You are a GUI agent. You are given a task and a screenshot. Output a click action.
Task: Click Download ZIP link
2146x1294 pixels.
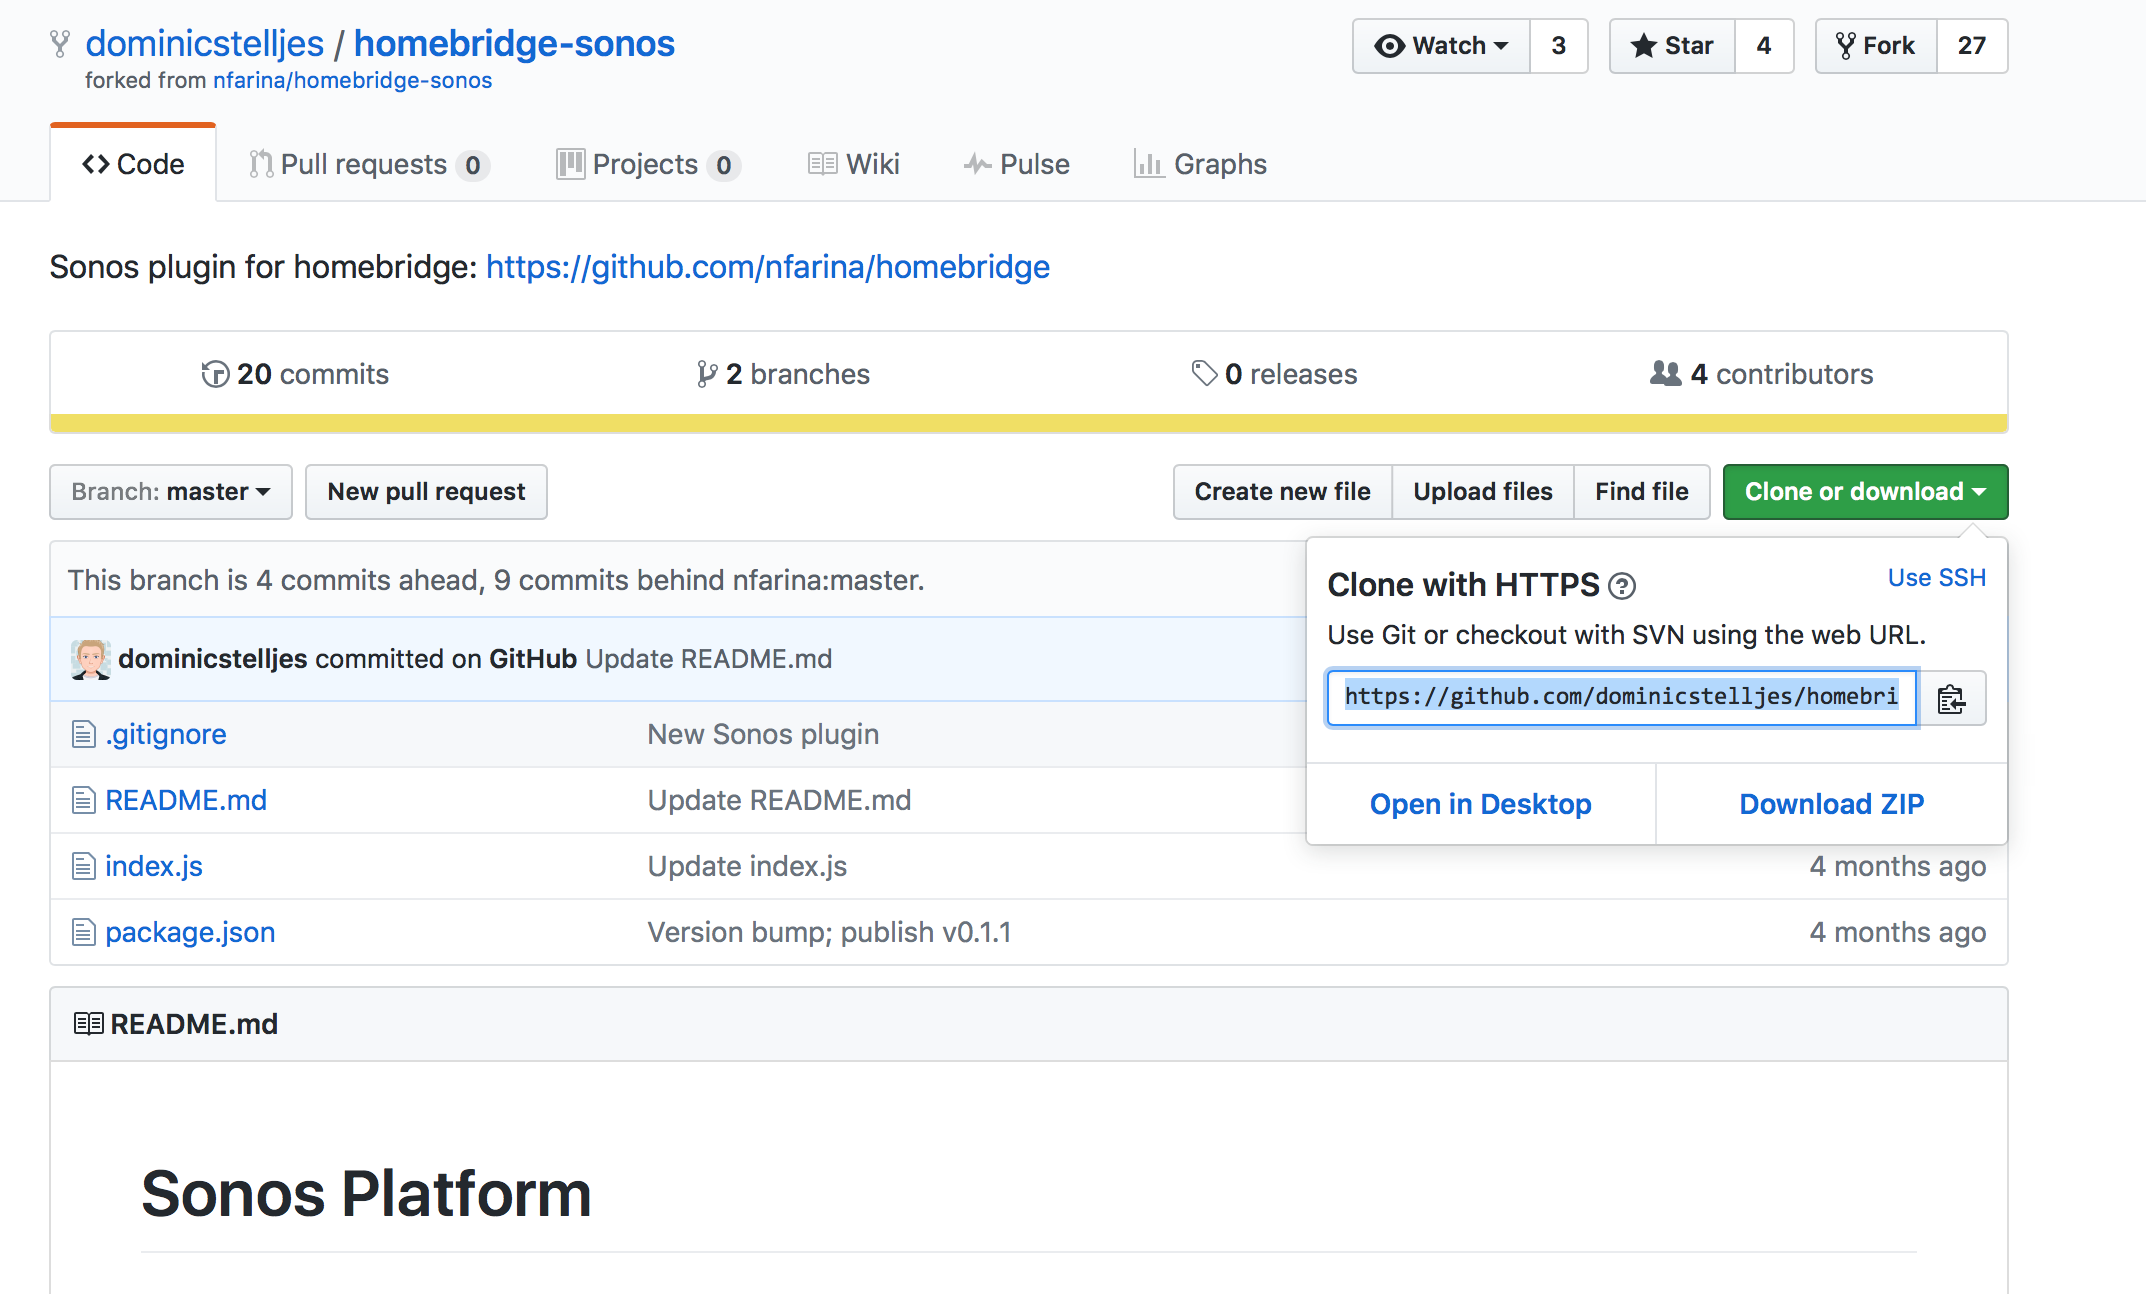coord(1831,804)
